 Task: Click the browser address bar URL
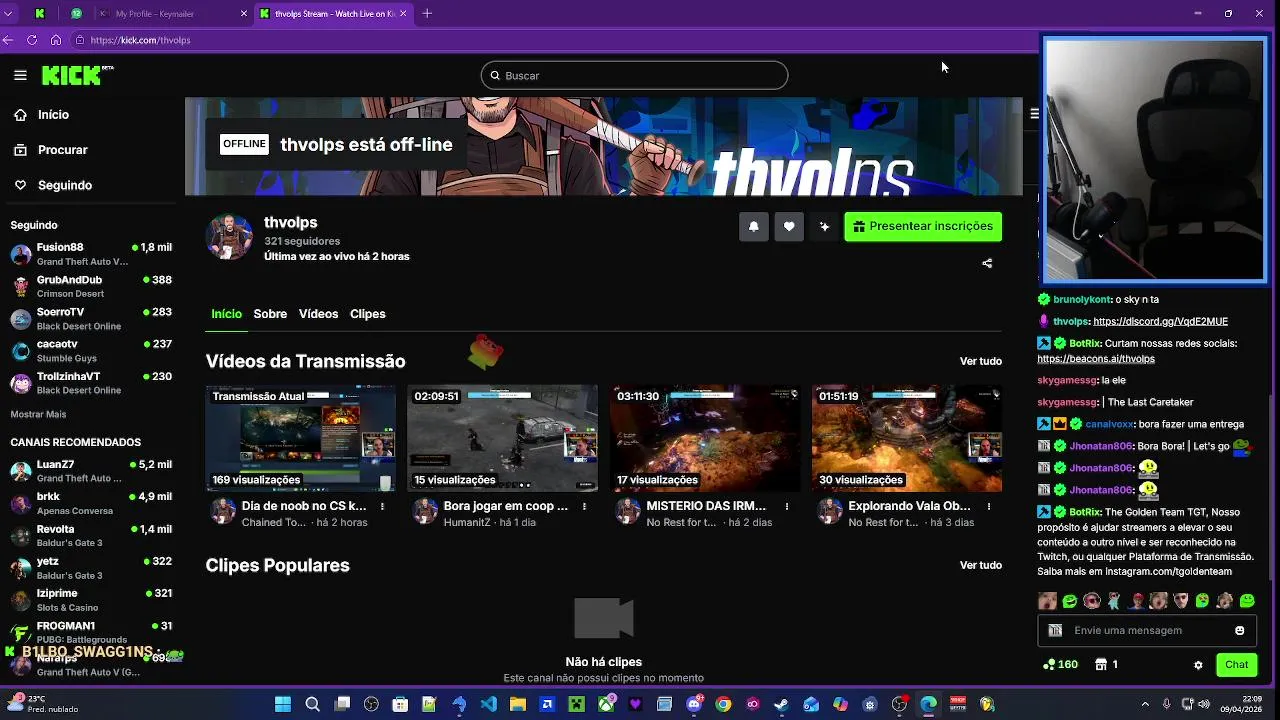tap(140, 40)
